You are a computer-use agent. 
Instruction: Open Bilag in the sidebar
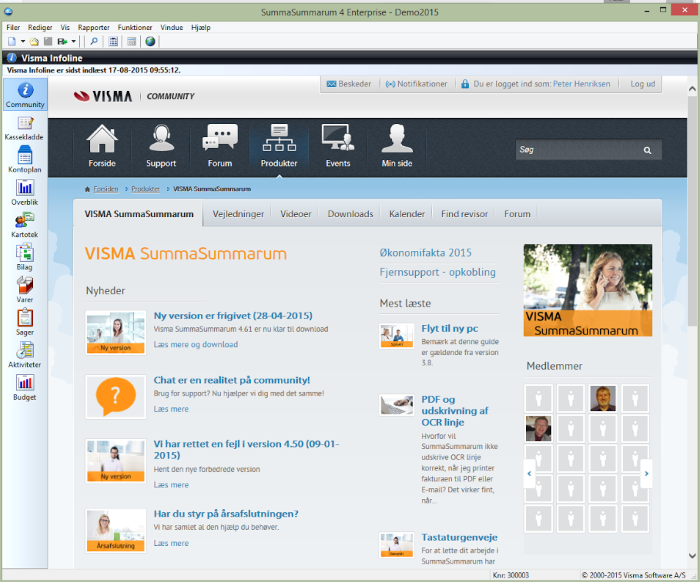point(25,258)
